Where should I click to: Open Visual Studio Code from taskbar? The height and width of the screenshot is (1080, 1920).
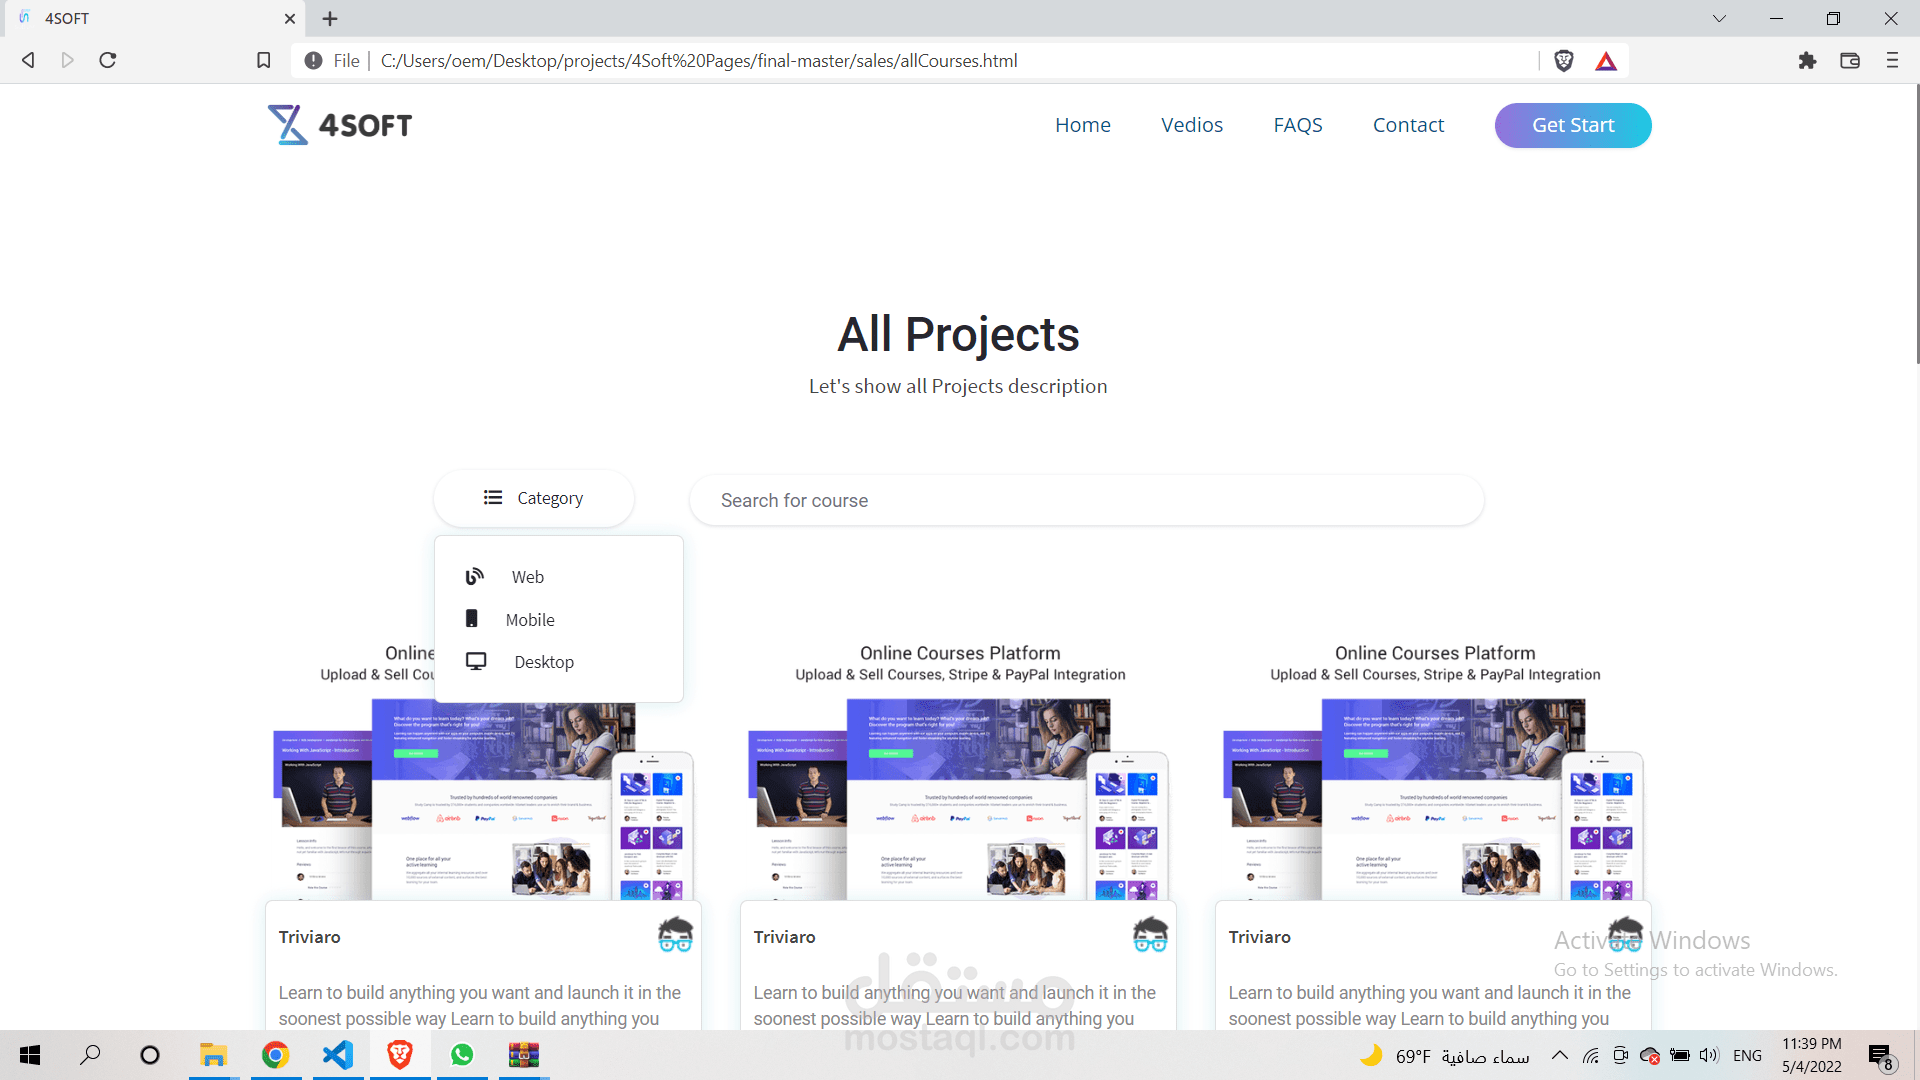tap(338, 1055)
